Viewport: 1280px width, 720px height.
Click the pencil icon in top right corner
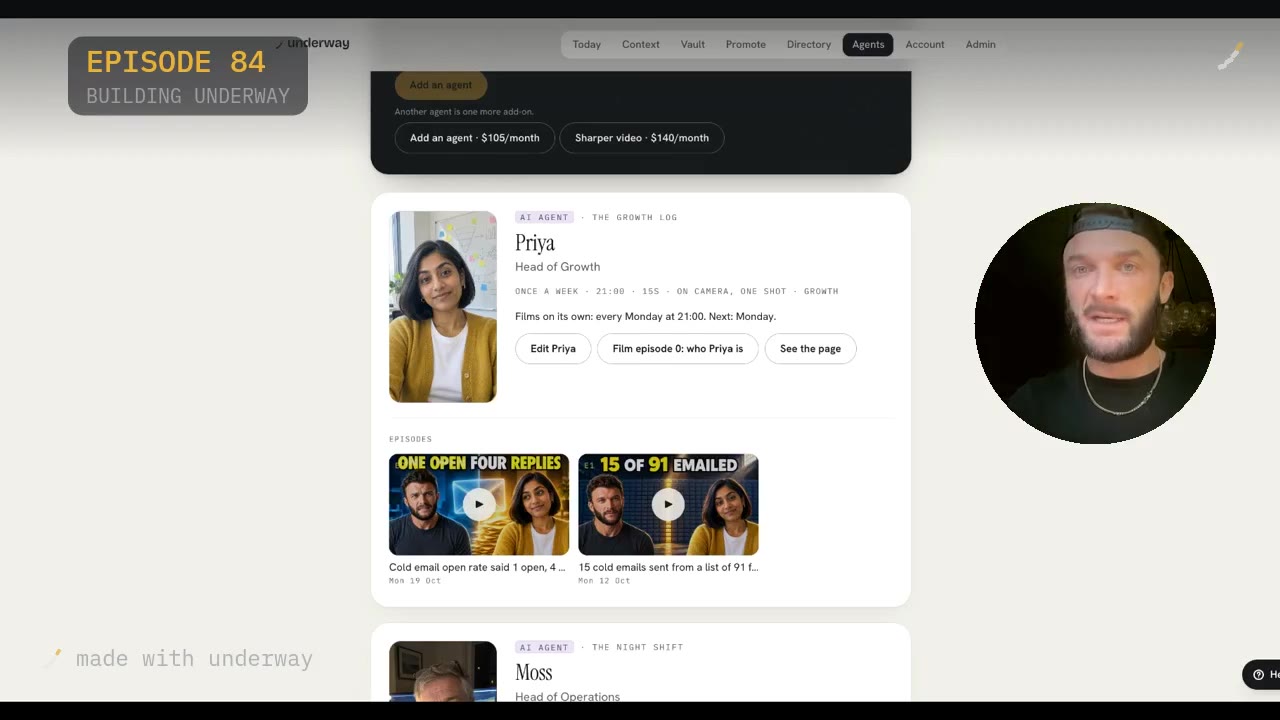[1229, 57]
